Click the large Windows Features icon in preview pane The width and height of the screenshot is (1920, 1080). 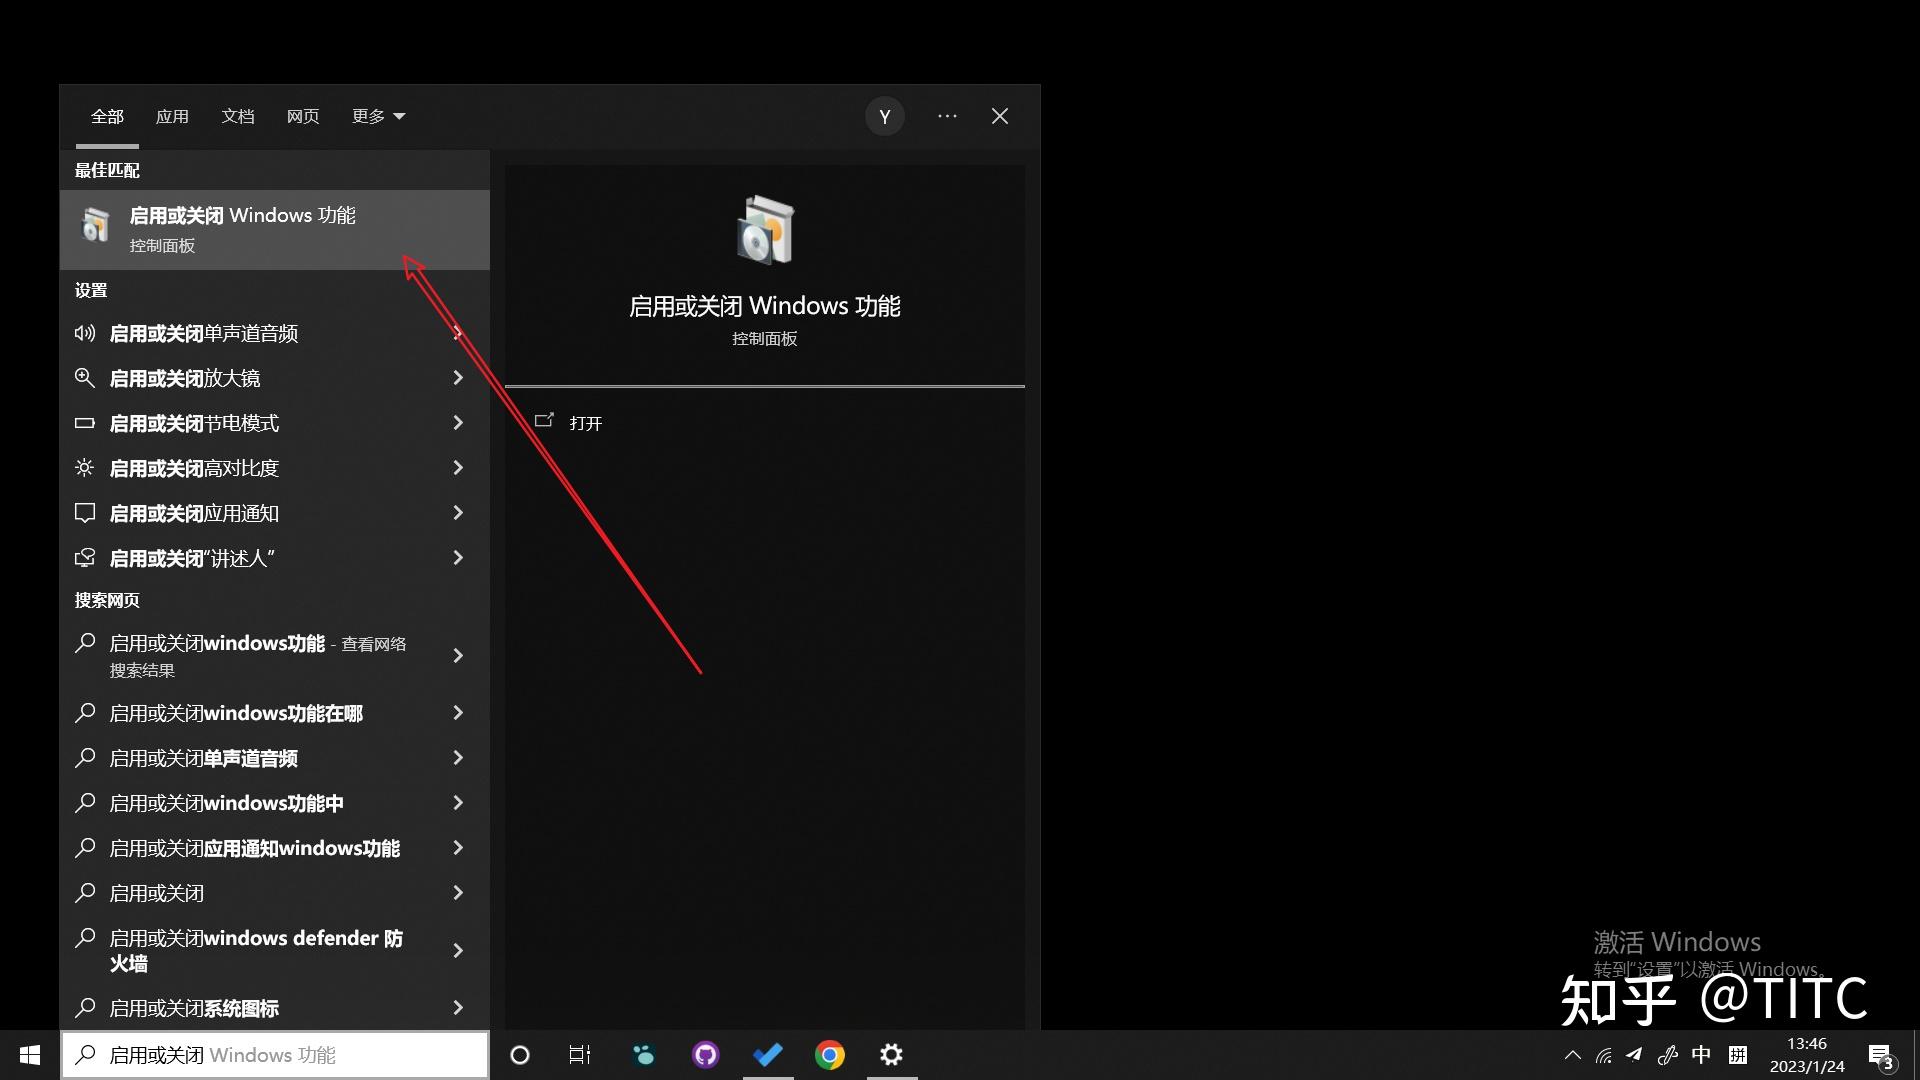pyautogui.click(x=765, y=230)
